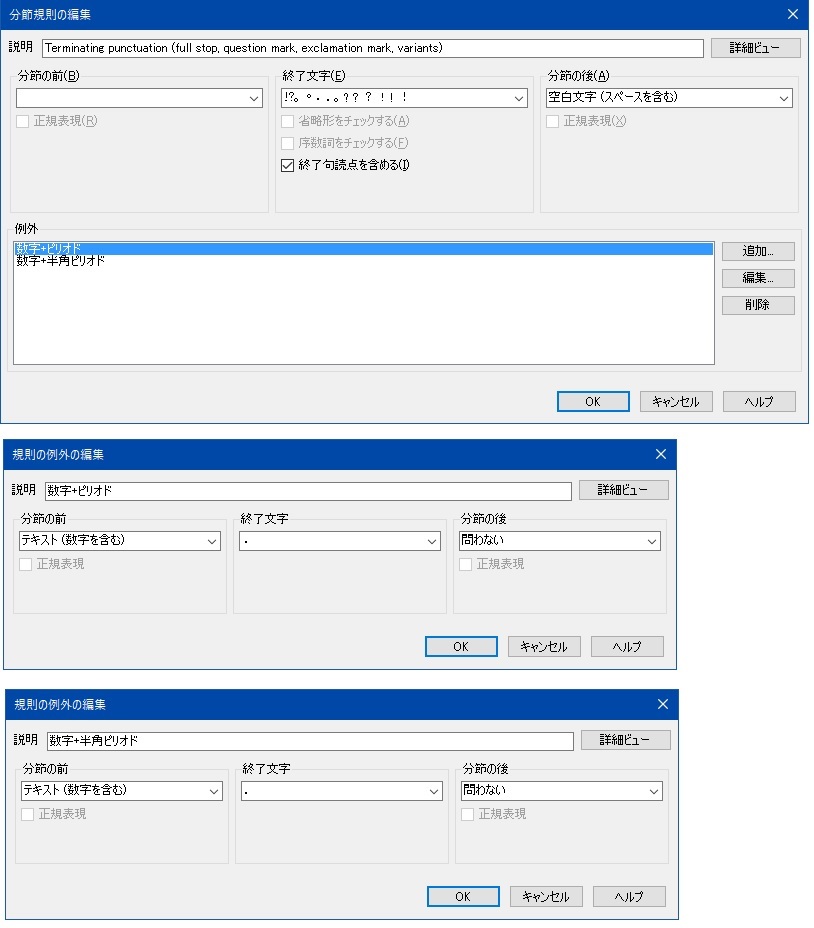Viewport: 814px width, 928px height.
Task: Toggle 正規表現(X) checkbox under 分節の後(A)
Action: tap(552, 121)
